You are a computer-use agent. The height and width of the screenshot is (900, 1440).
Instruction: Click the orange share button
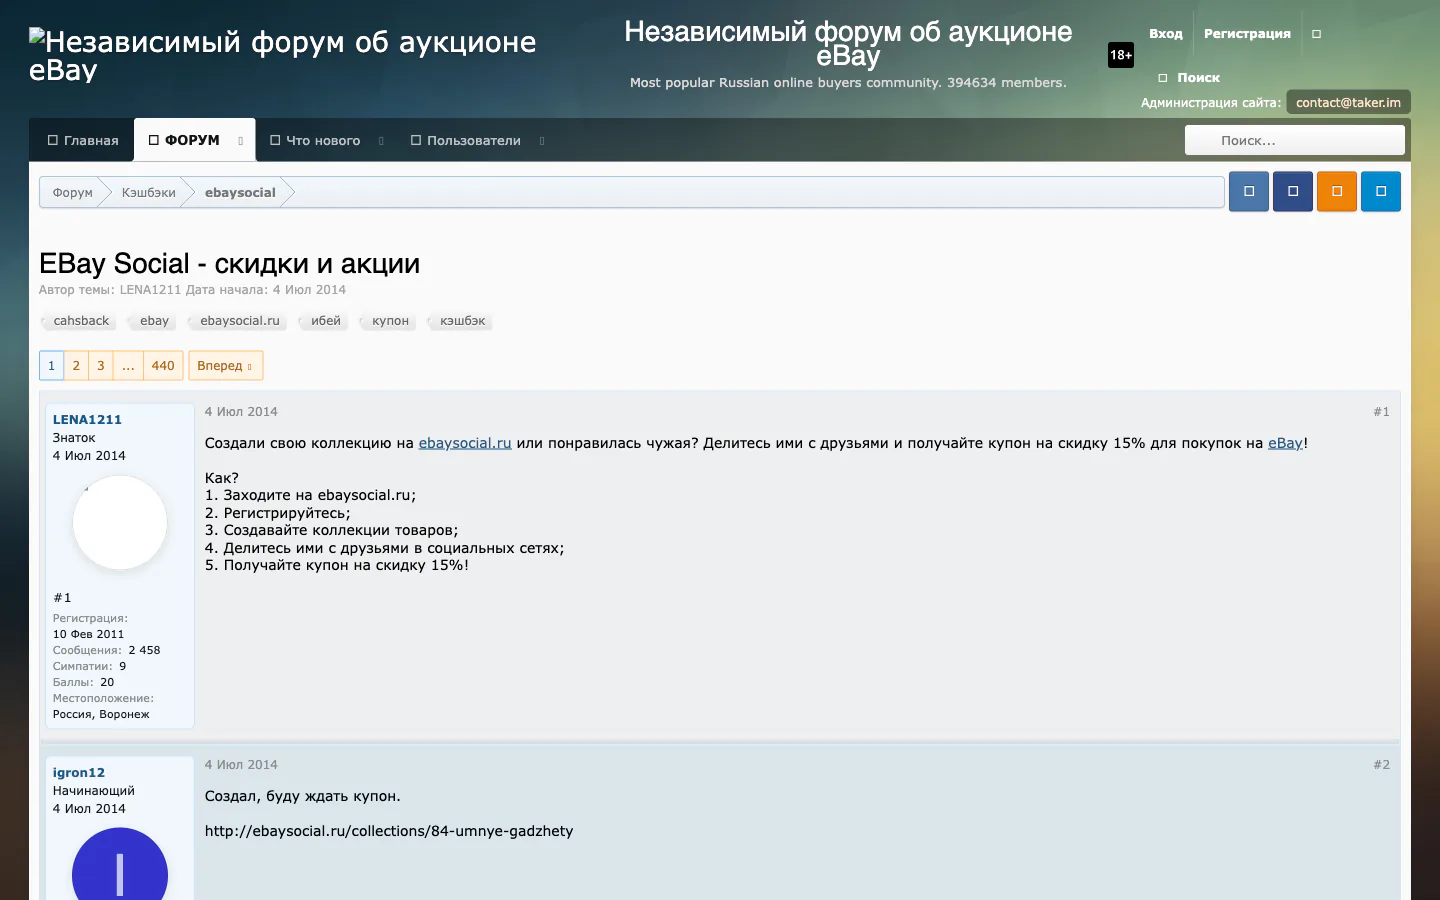(1337, 191)
